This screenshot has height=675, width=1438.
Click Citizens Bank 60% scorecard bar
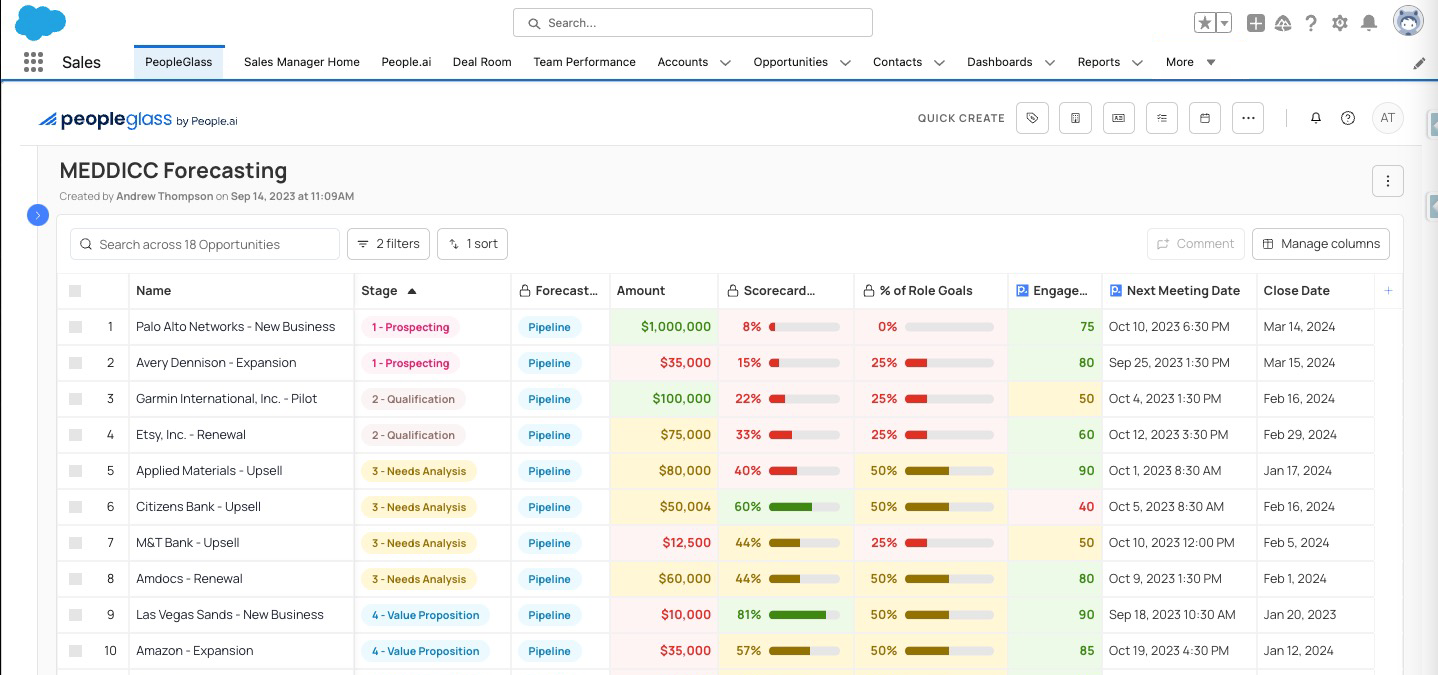[804, 507]
